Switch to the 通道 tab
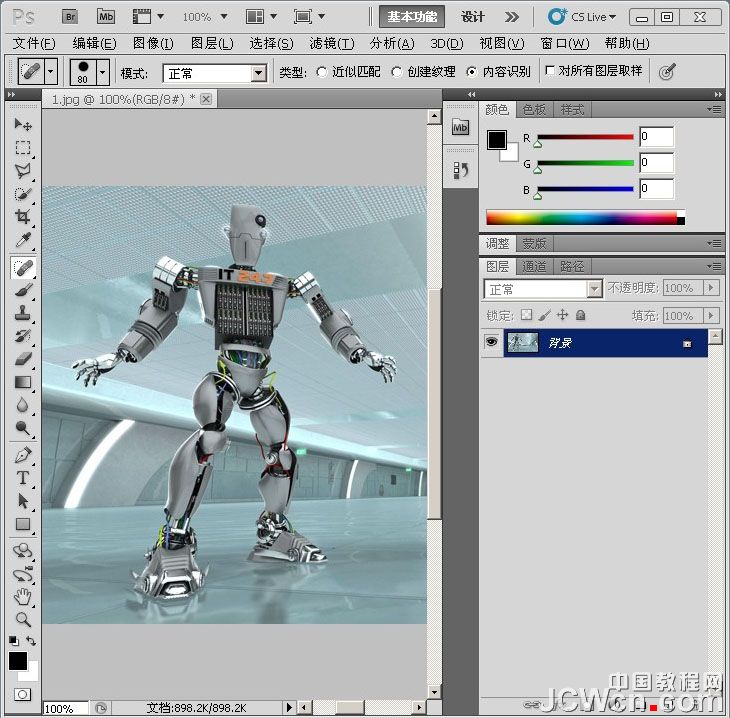 pos(534,266)
